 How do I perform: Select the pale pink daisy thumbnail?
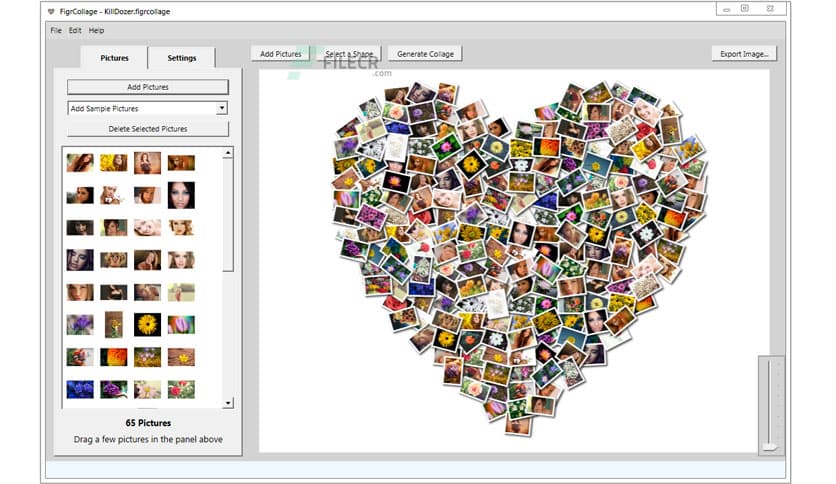[x=147, y=389]
